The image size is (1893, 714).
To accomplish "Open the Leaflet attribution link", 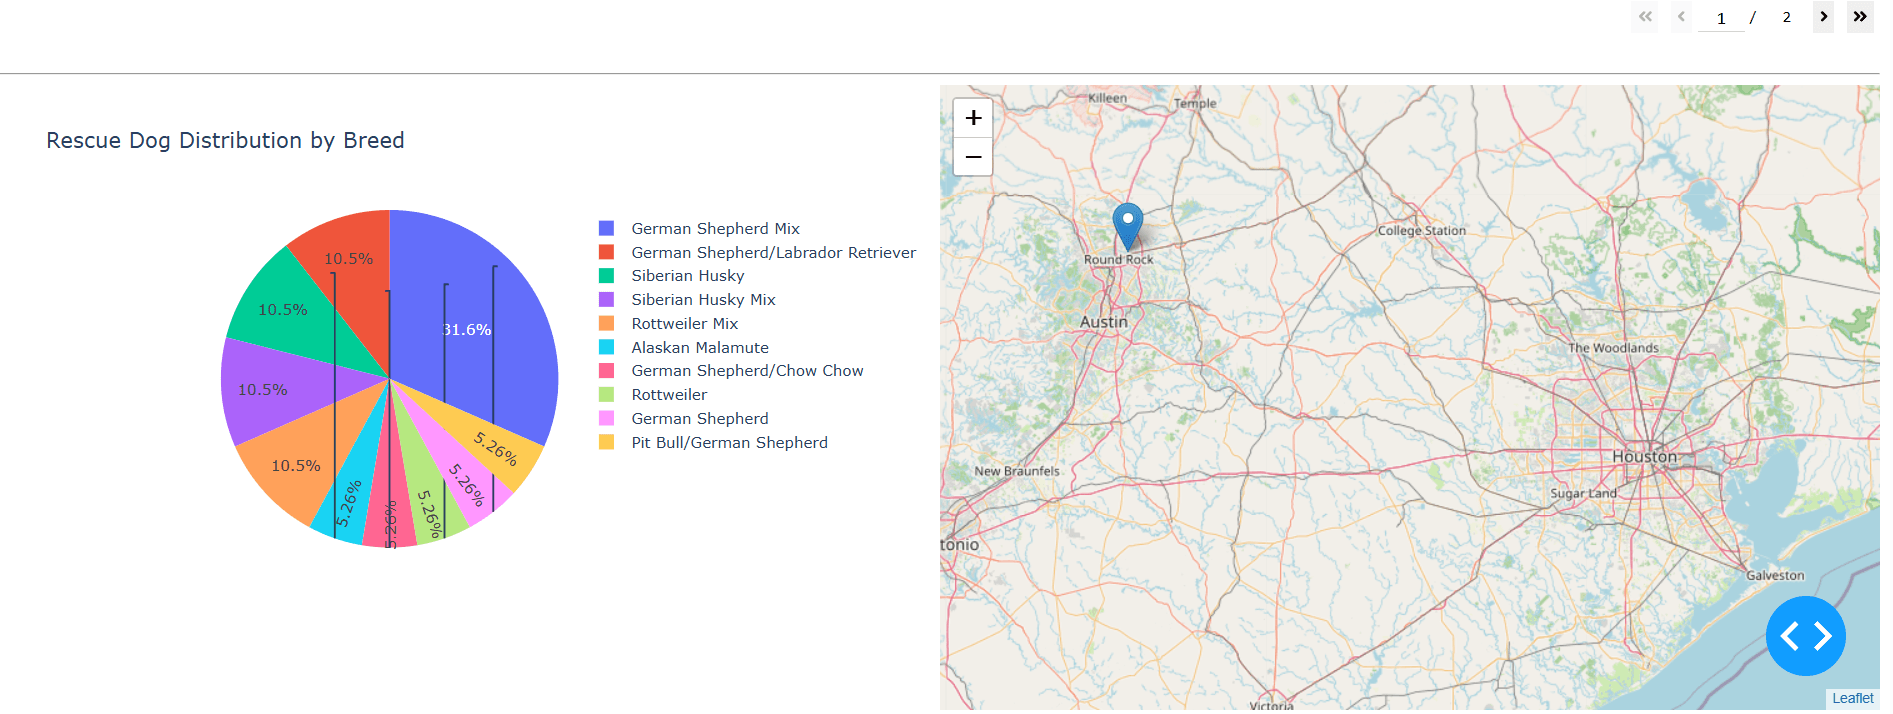I will click(x=1853, y=698).
